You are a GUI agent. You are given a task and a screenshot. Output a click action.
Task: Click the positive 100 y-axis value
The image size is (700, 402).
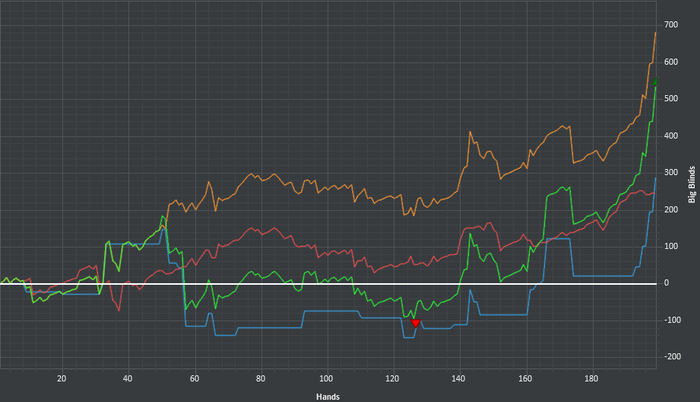tap(671, 246)
